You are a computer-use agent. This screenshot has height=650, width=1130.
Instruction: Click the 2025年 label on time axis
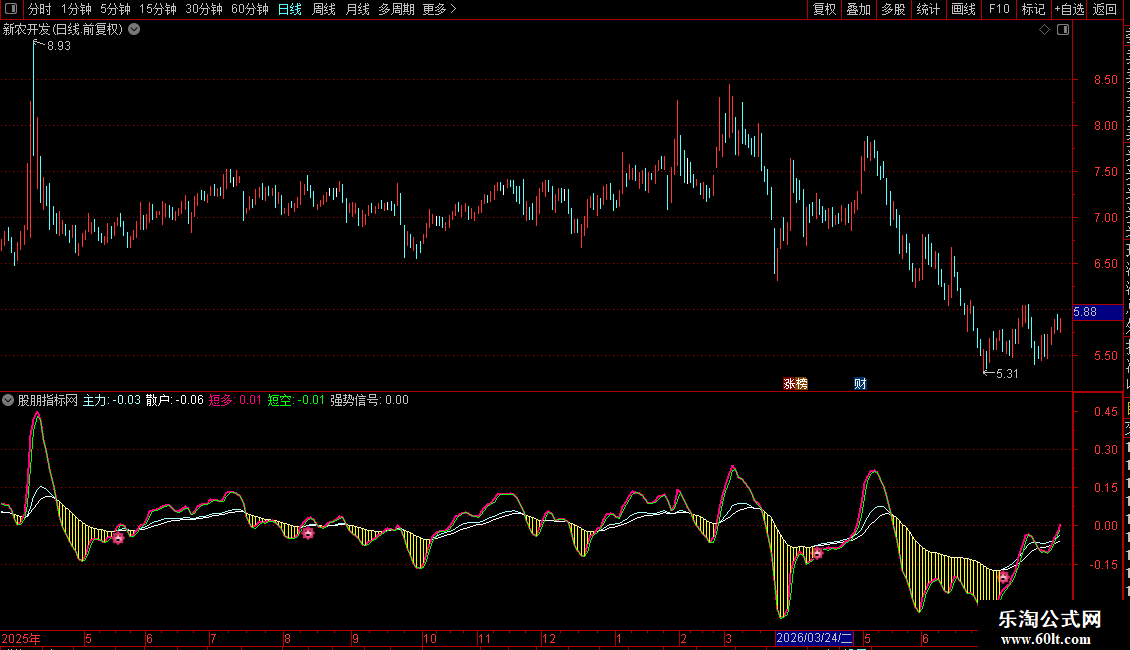coord(22,638)
